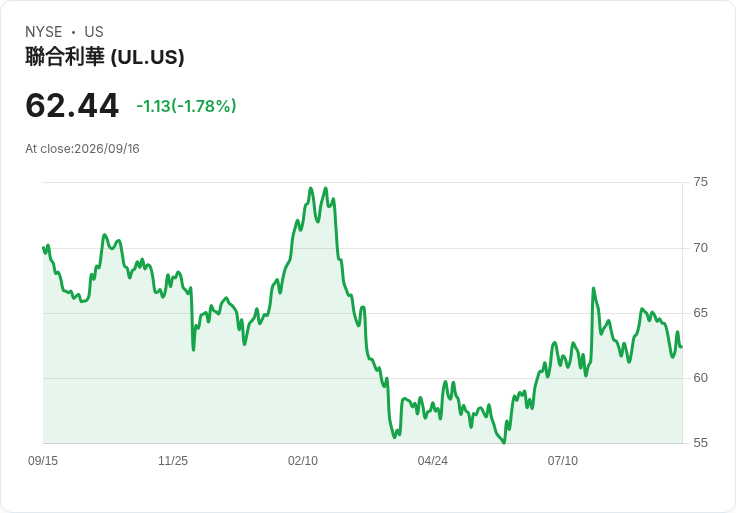Click the price change -1.13(-1.78%)
This screenshot has height=513, width=736.
pyautogui.click(x=186, y=106)
